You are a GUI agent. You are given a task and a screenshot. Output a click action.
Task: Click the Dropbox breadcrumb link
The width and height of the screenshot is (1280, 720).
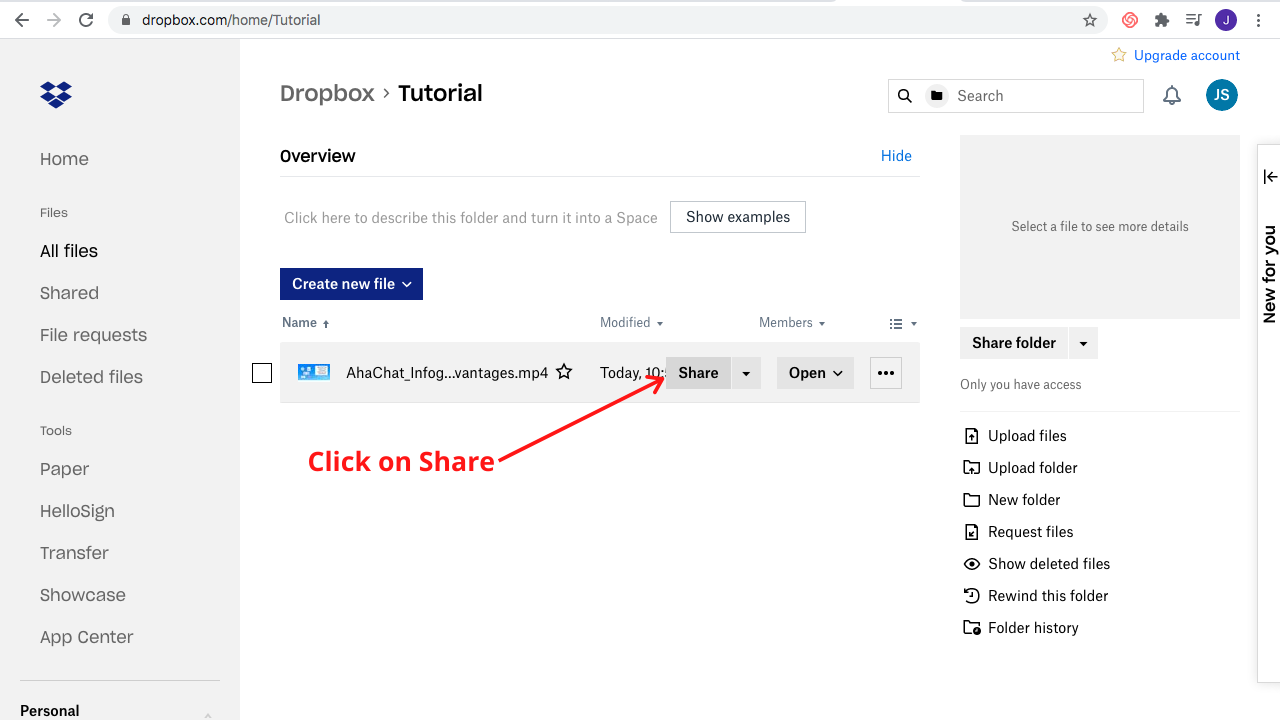click(x=327, y=93)
